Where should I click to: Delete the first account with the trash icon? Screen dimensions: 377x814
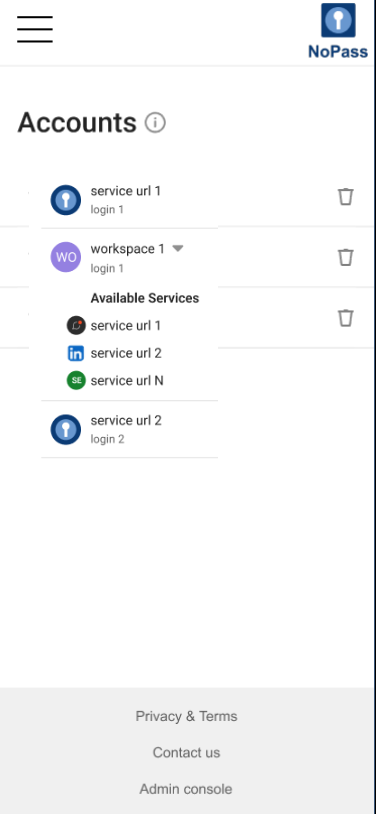click(346, 197)
